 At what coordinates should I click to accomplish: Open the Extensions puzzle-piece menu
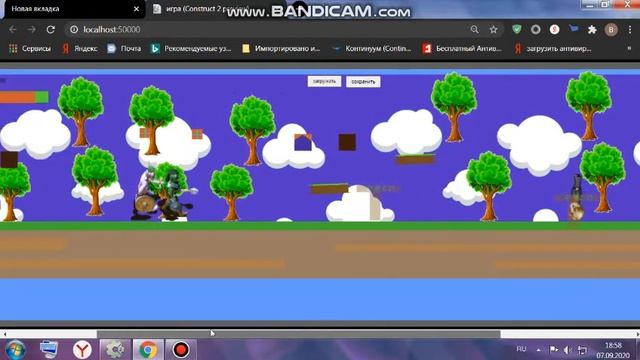(x=592, y=29)
